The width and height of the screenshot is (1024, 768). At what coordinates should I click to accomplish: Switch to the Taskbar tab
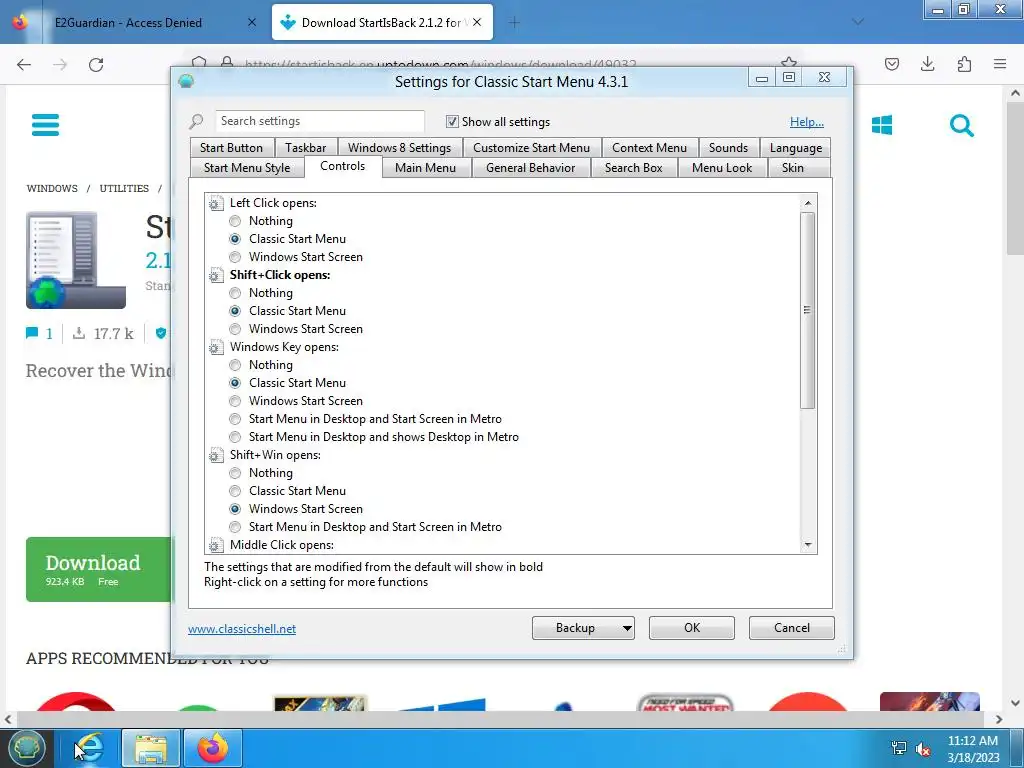click(306, 148)
